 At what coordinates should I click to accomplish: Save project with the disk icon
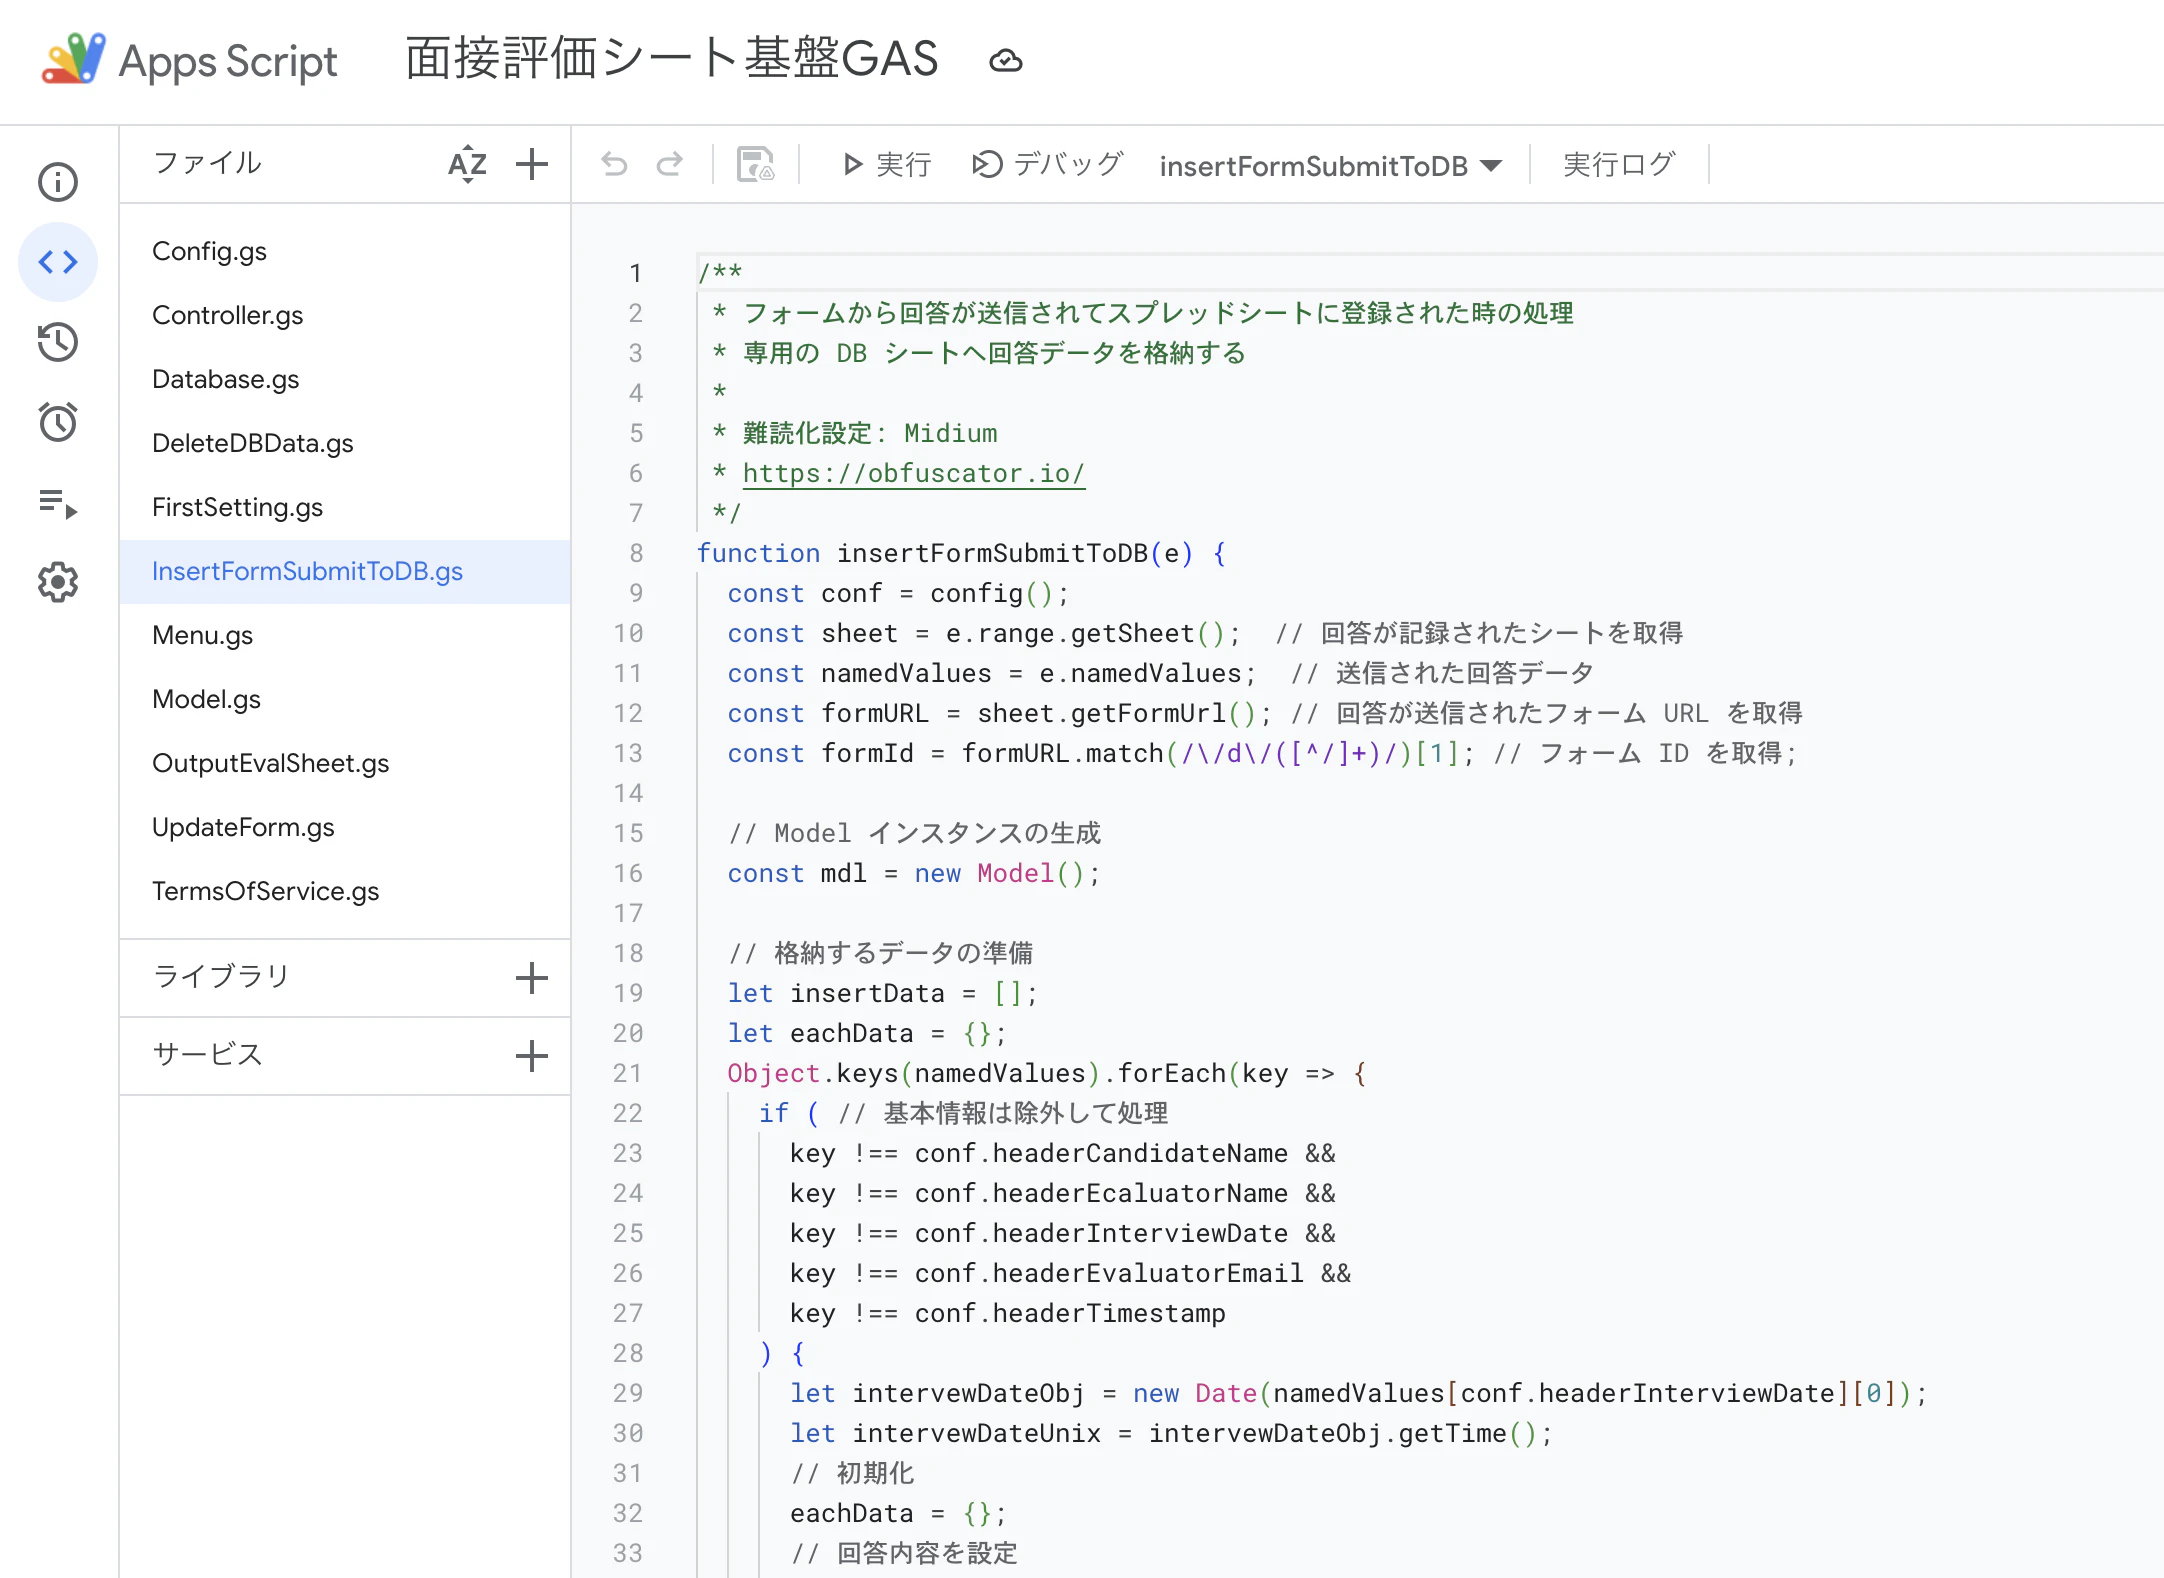(755, 164)
